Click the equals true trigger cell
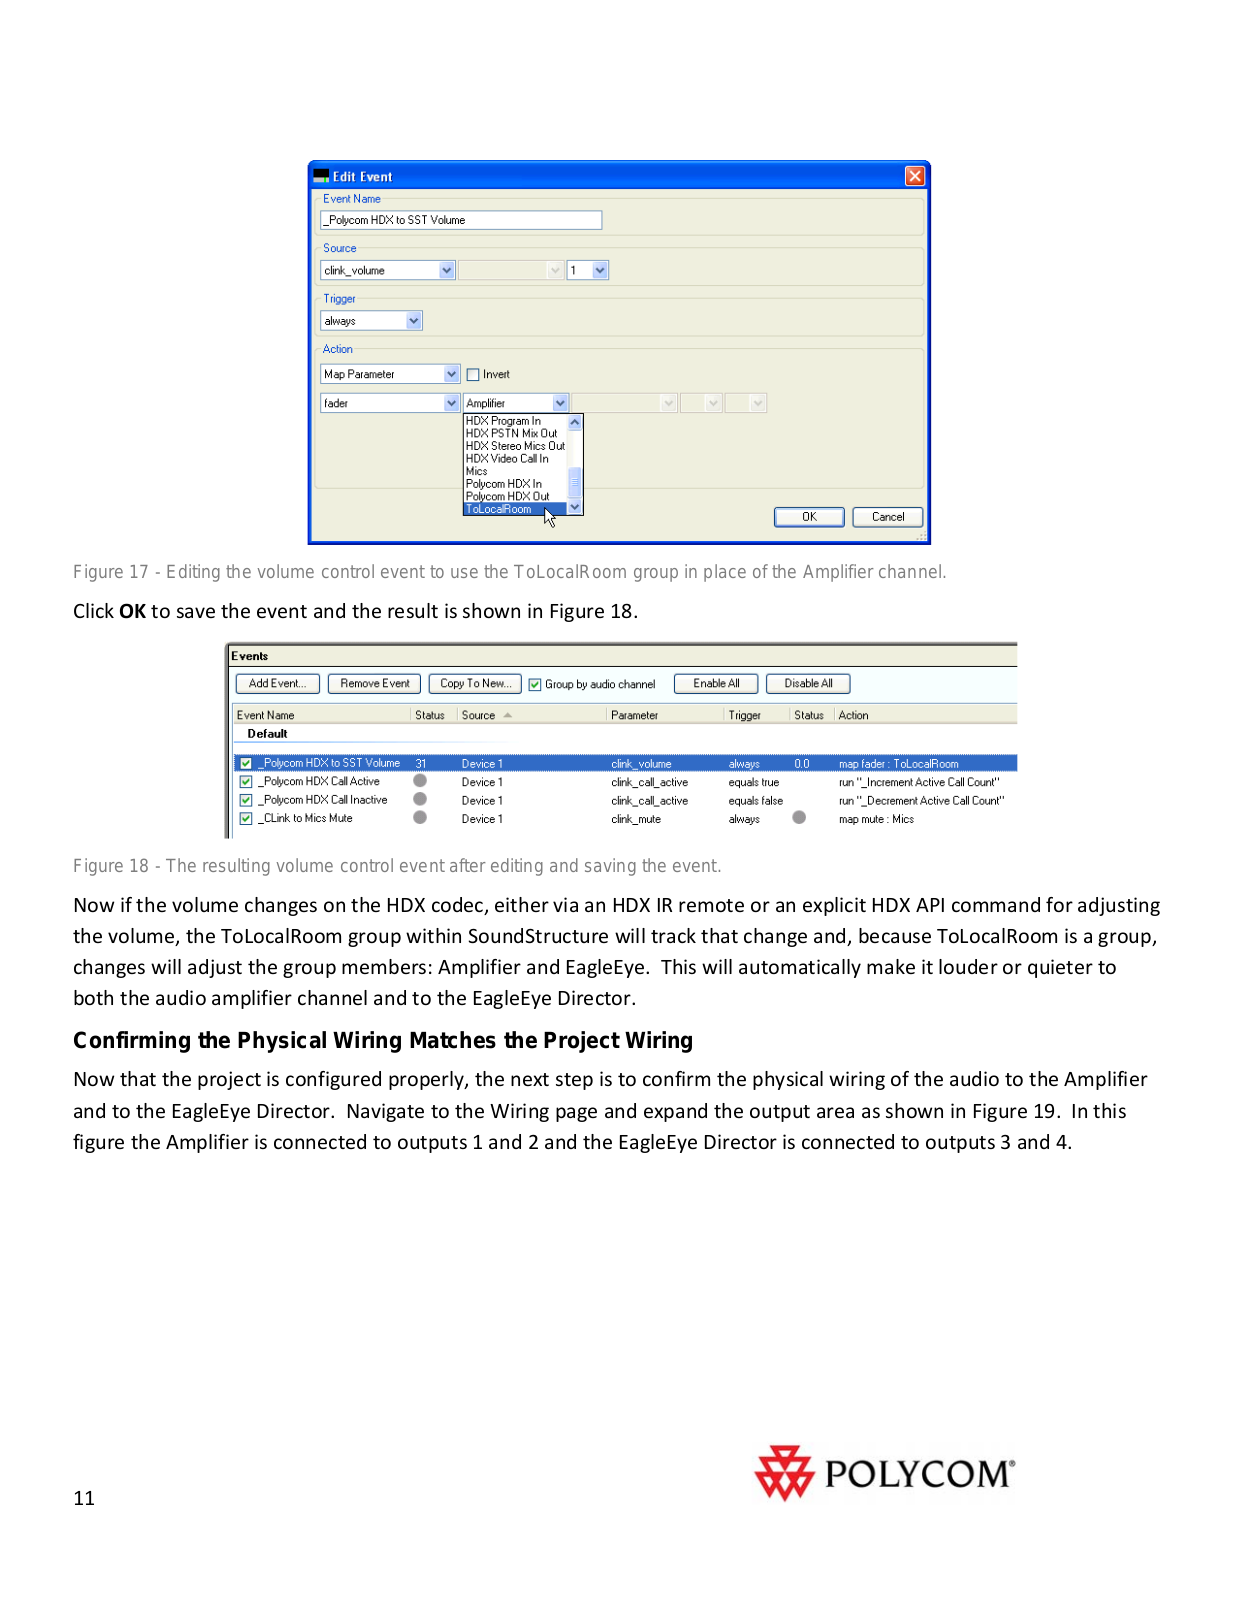This screenshot has width=1237, height=1600. coord(754,783)
